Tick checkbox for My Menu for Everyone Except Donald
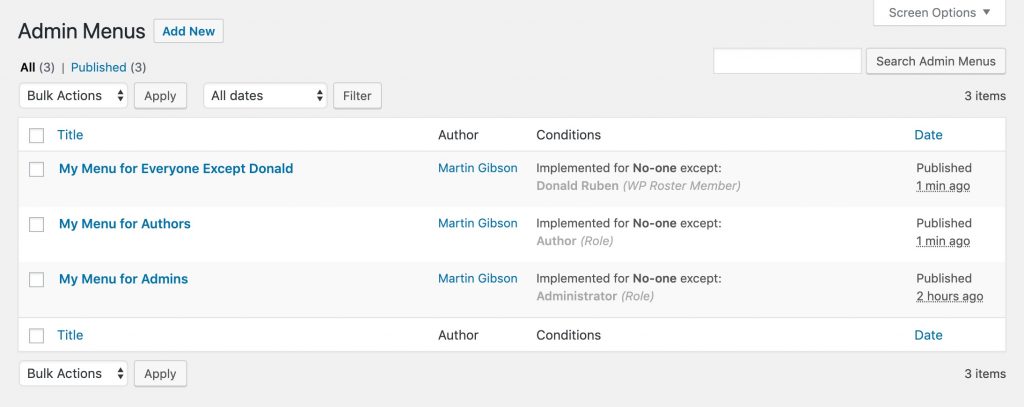Viewport: 1024px width, 407px height. [x=37, y=169]
